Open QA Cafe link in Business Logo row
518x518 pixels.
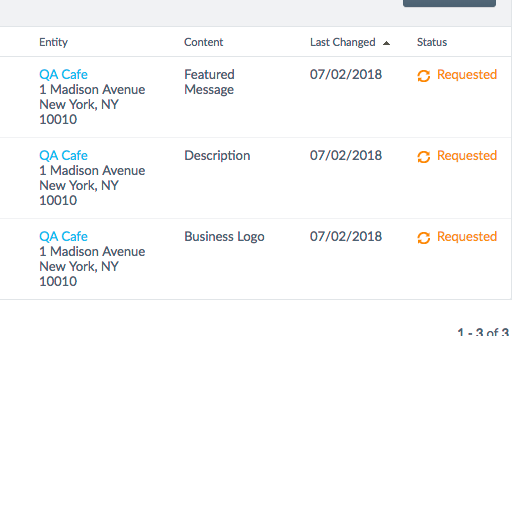tap(63, 236)
